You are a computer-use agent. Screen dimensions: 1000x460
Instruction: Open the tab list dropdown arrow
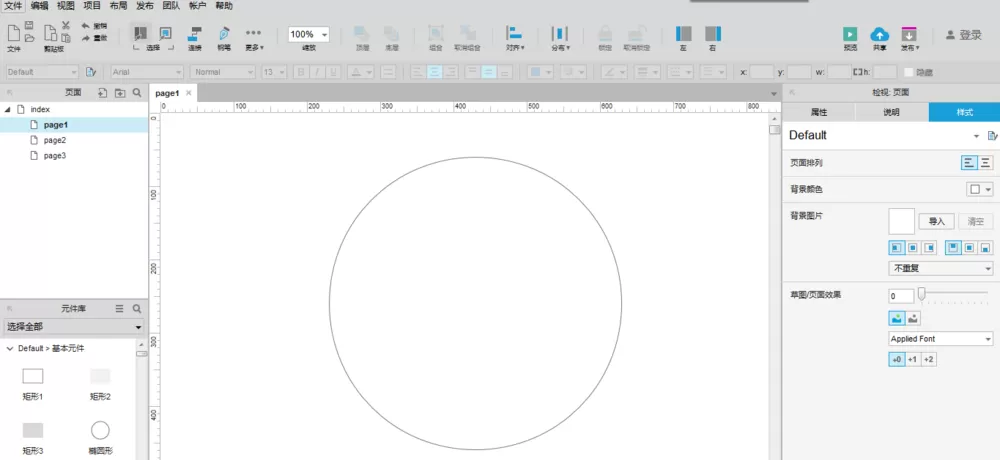click(x=774, y=94)
